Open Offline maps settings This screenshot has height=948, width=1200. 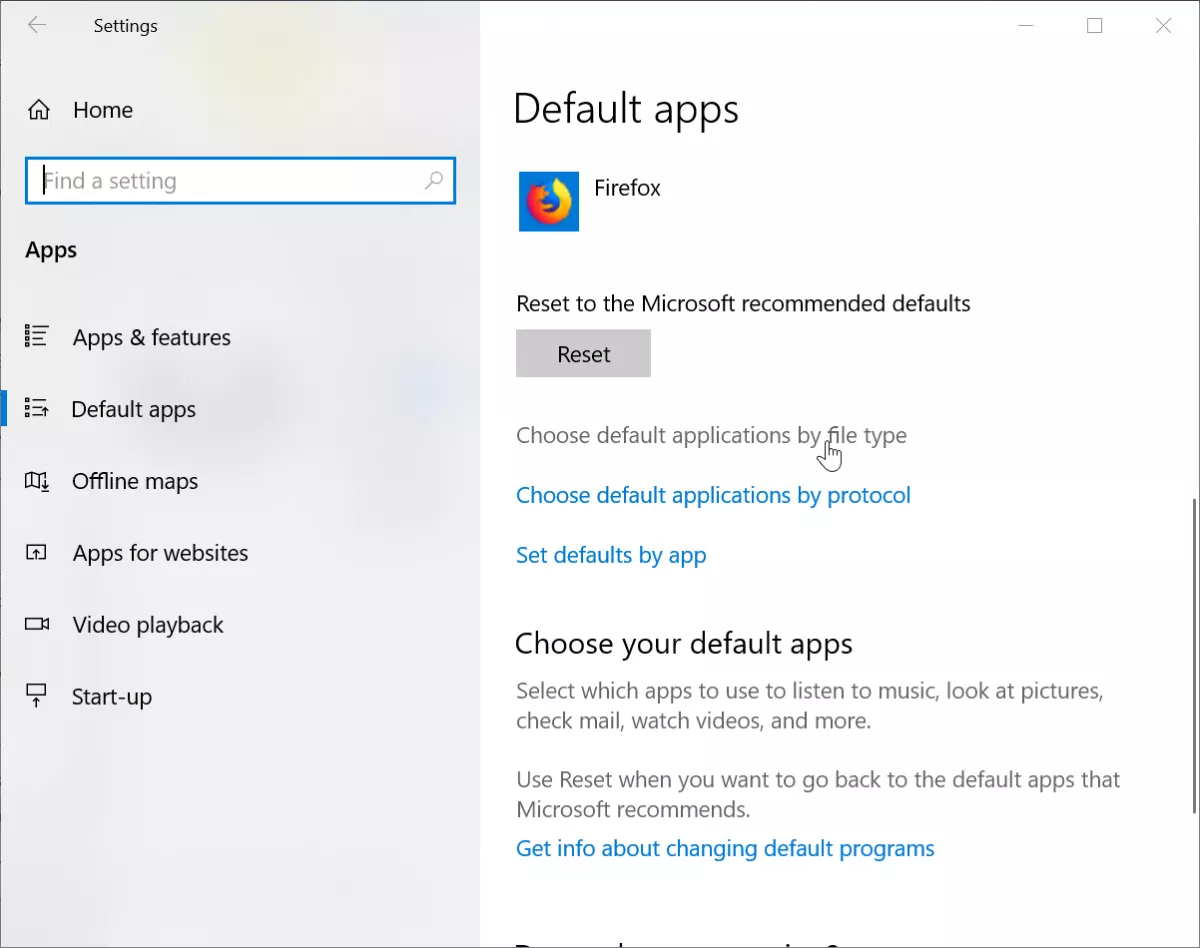(x=135, y=482)
